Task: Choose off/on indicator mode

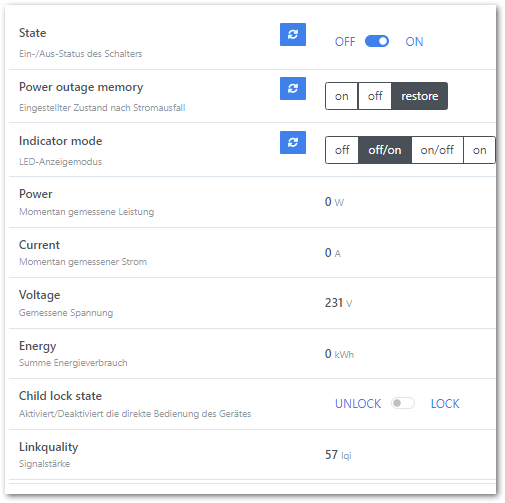Action: click(x=385, y=150)
